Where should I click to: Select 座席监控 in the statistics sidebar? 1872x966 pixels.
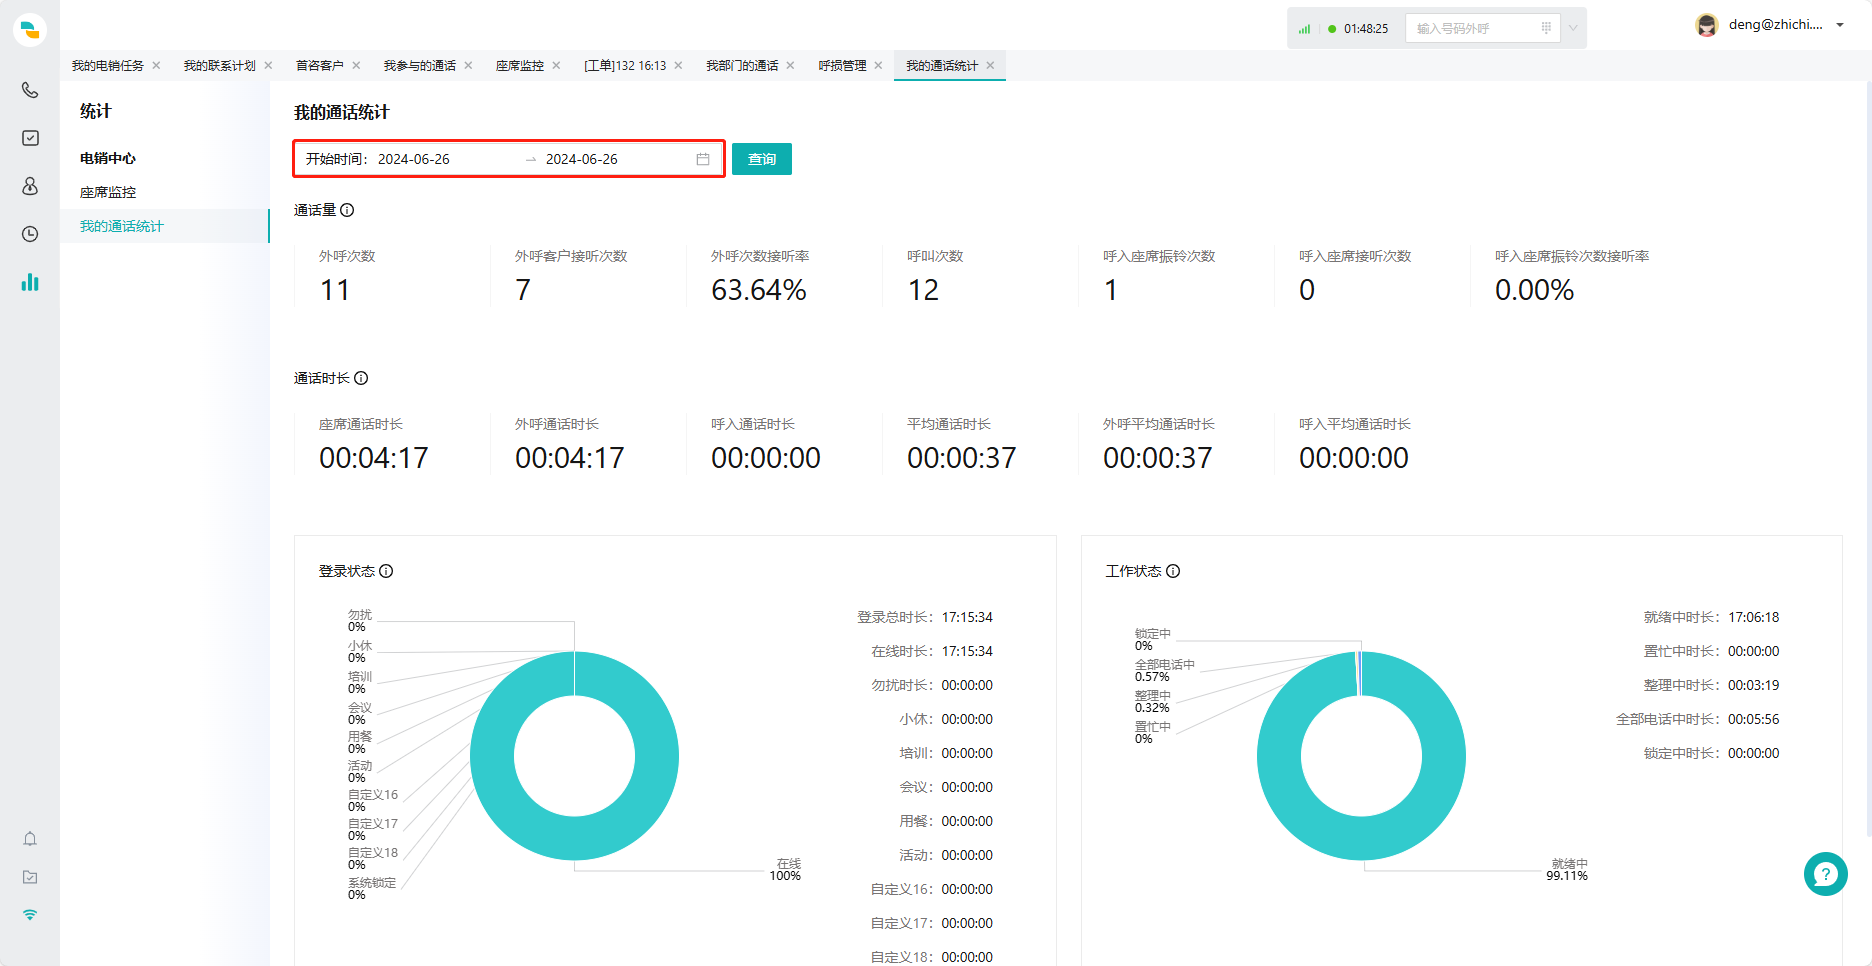tap(108, 192)
